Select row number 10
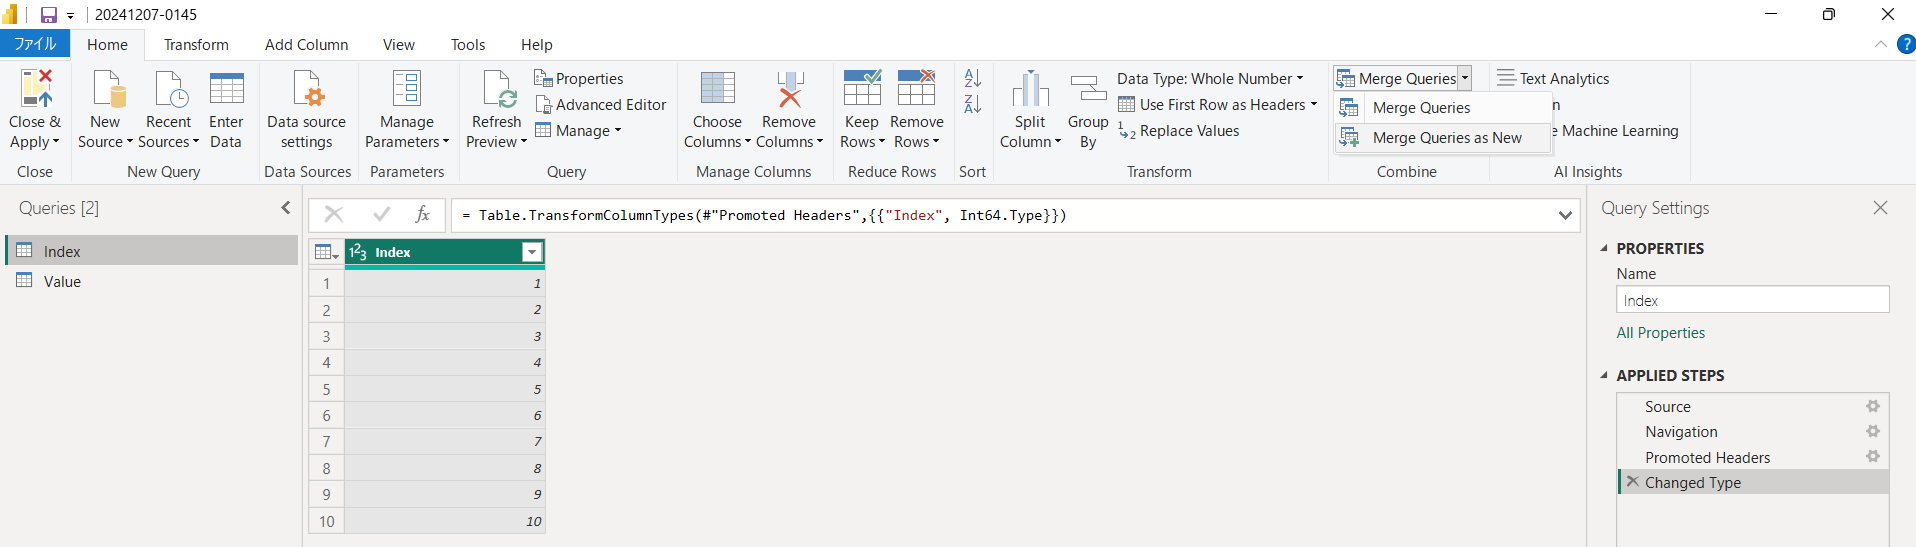This screenshot has width=1916, height=547. click(x=327, y=521)
